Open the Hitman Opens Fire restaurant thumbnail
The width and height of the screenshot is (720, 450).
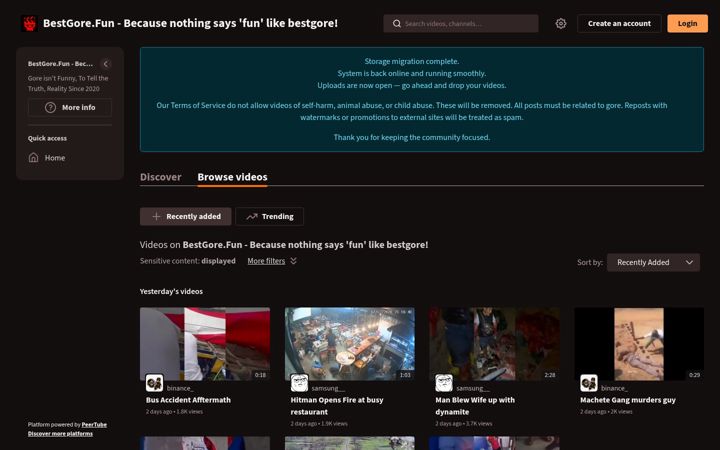350,344
